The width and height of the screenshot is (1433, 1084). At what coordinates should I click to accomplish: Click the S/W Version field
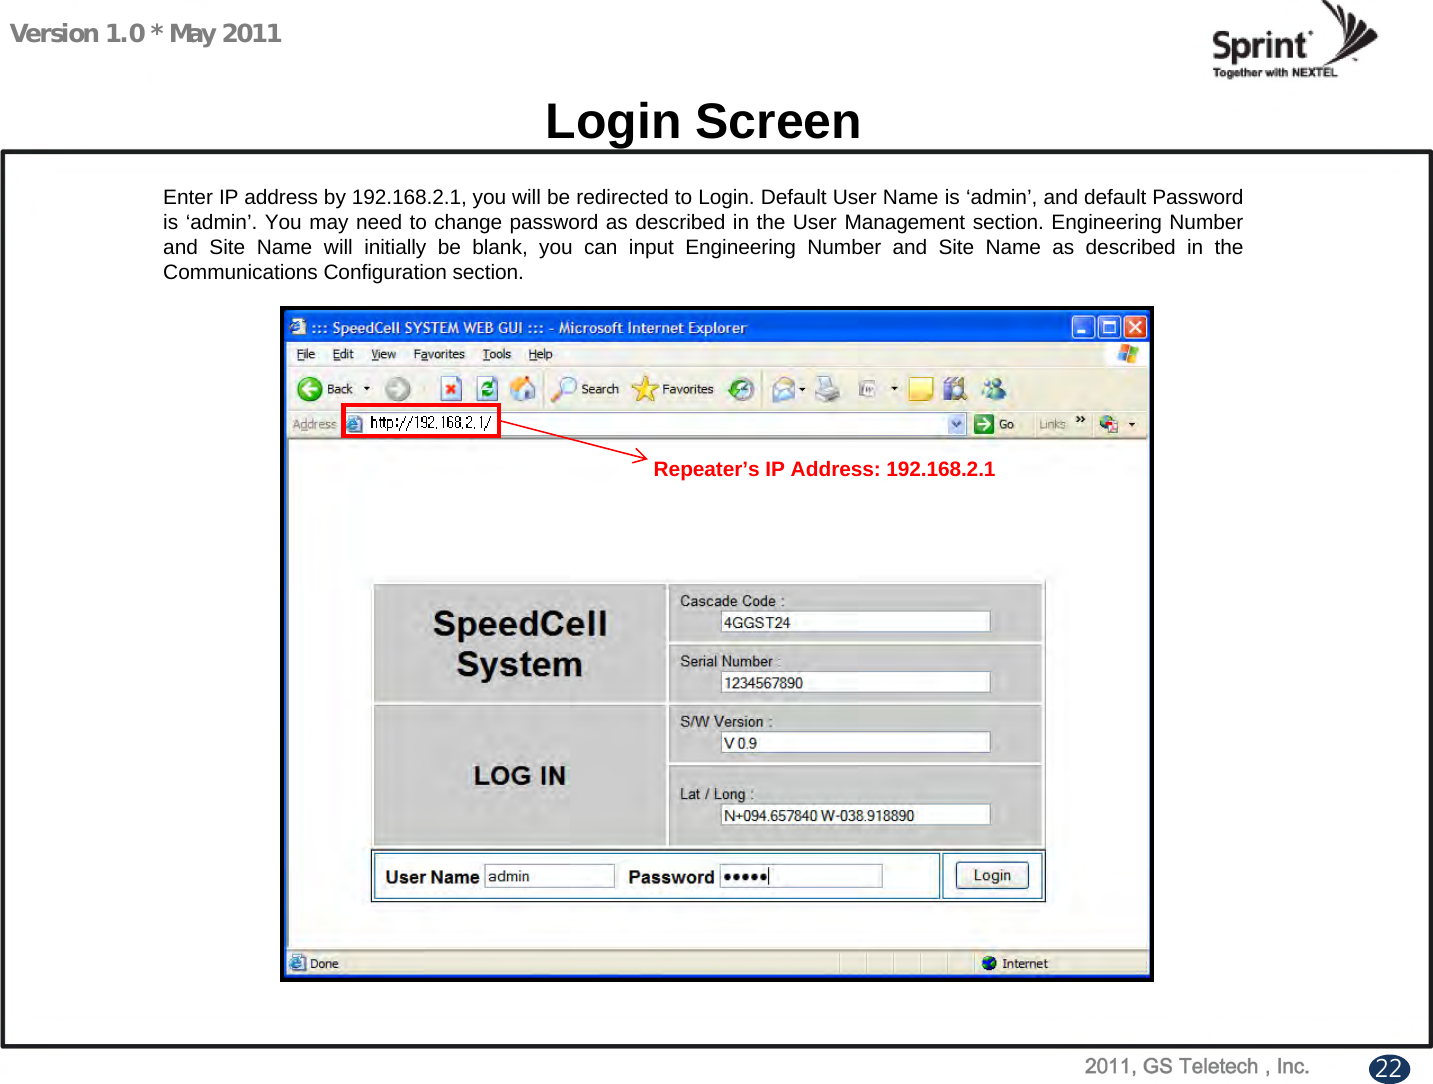click(855, 742)
